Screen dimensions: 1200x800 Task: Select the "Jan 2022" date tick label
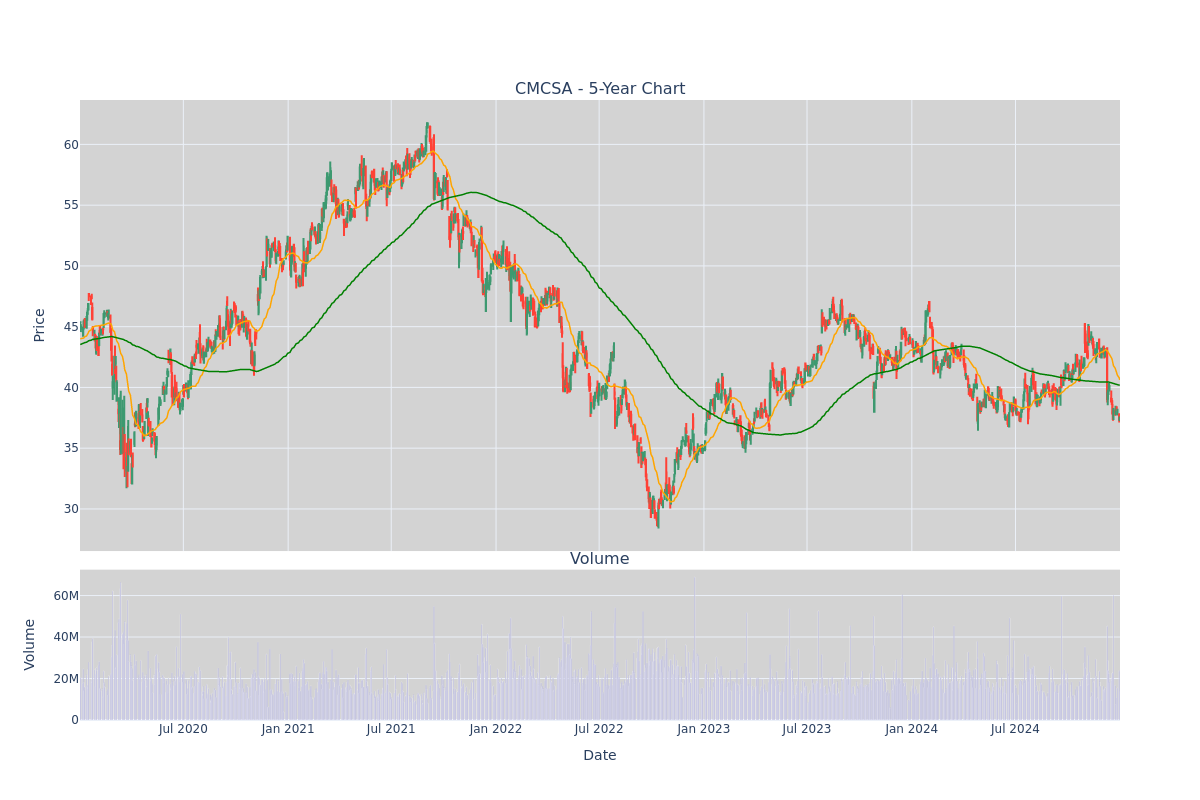coord(496,729)
